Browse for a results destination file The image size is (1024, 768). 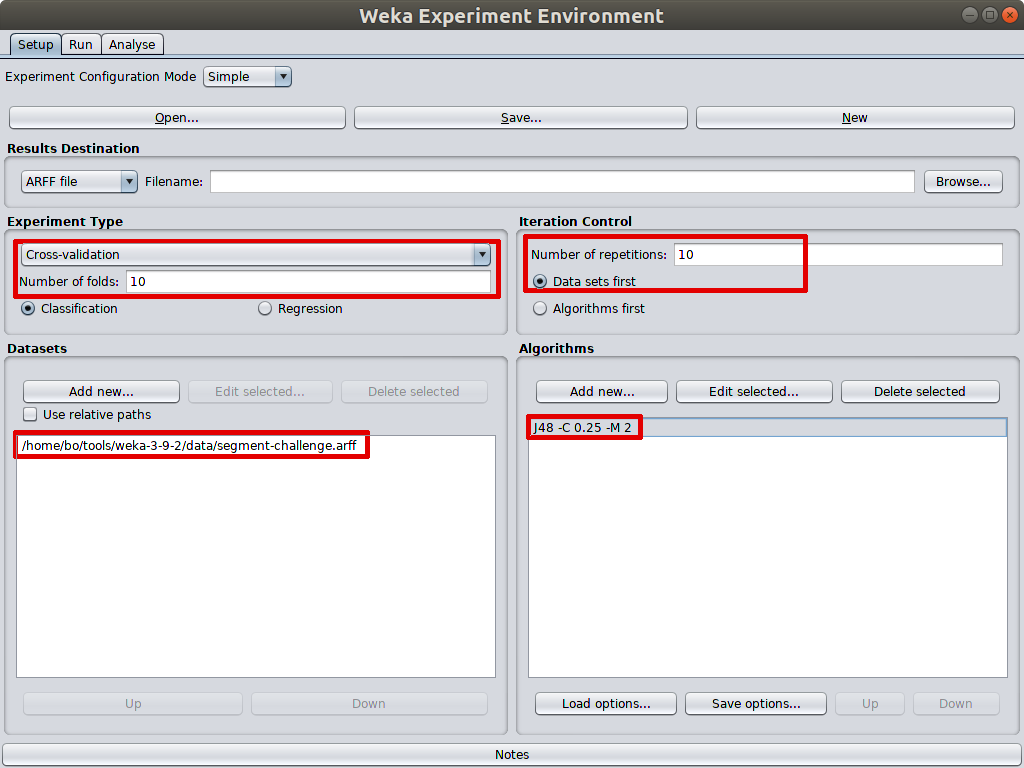[963, 182]
